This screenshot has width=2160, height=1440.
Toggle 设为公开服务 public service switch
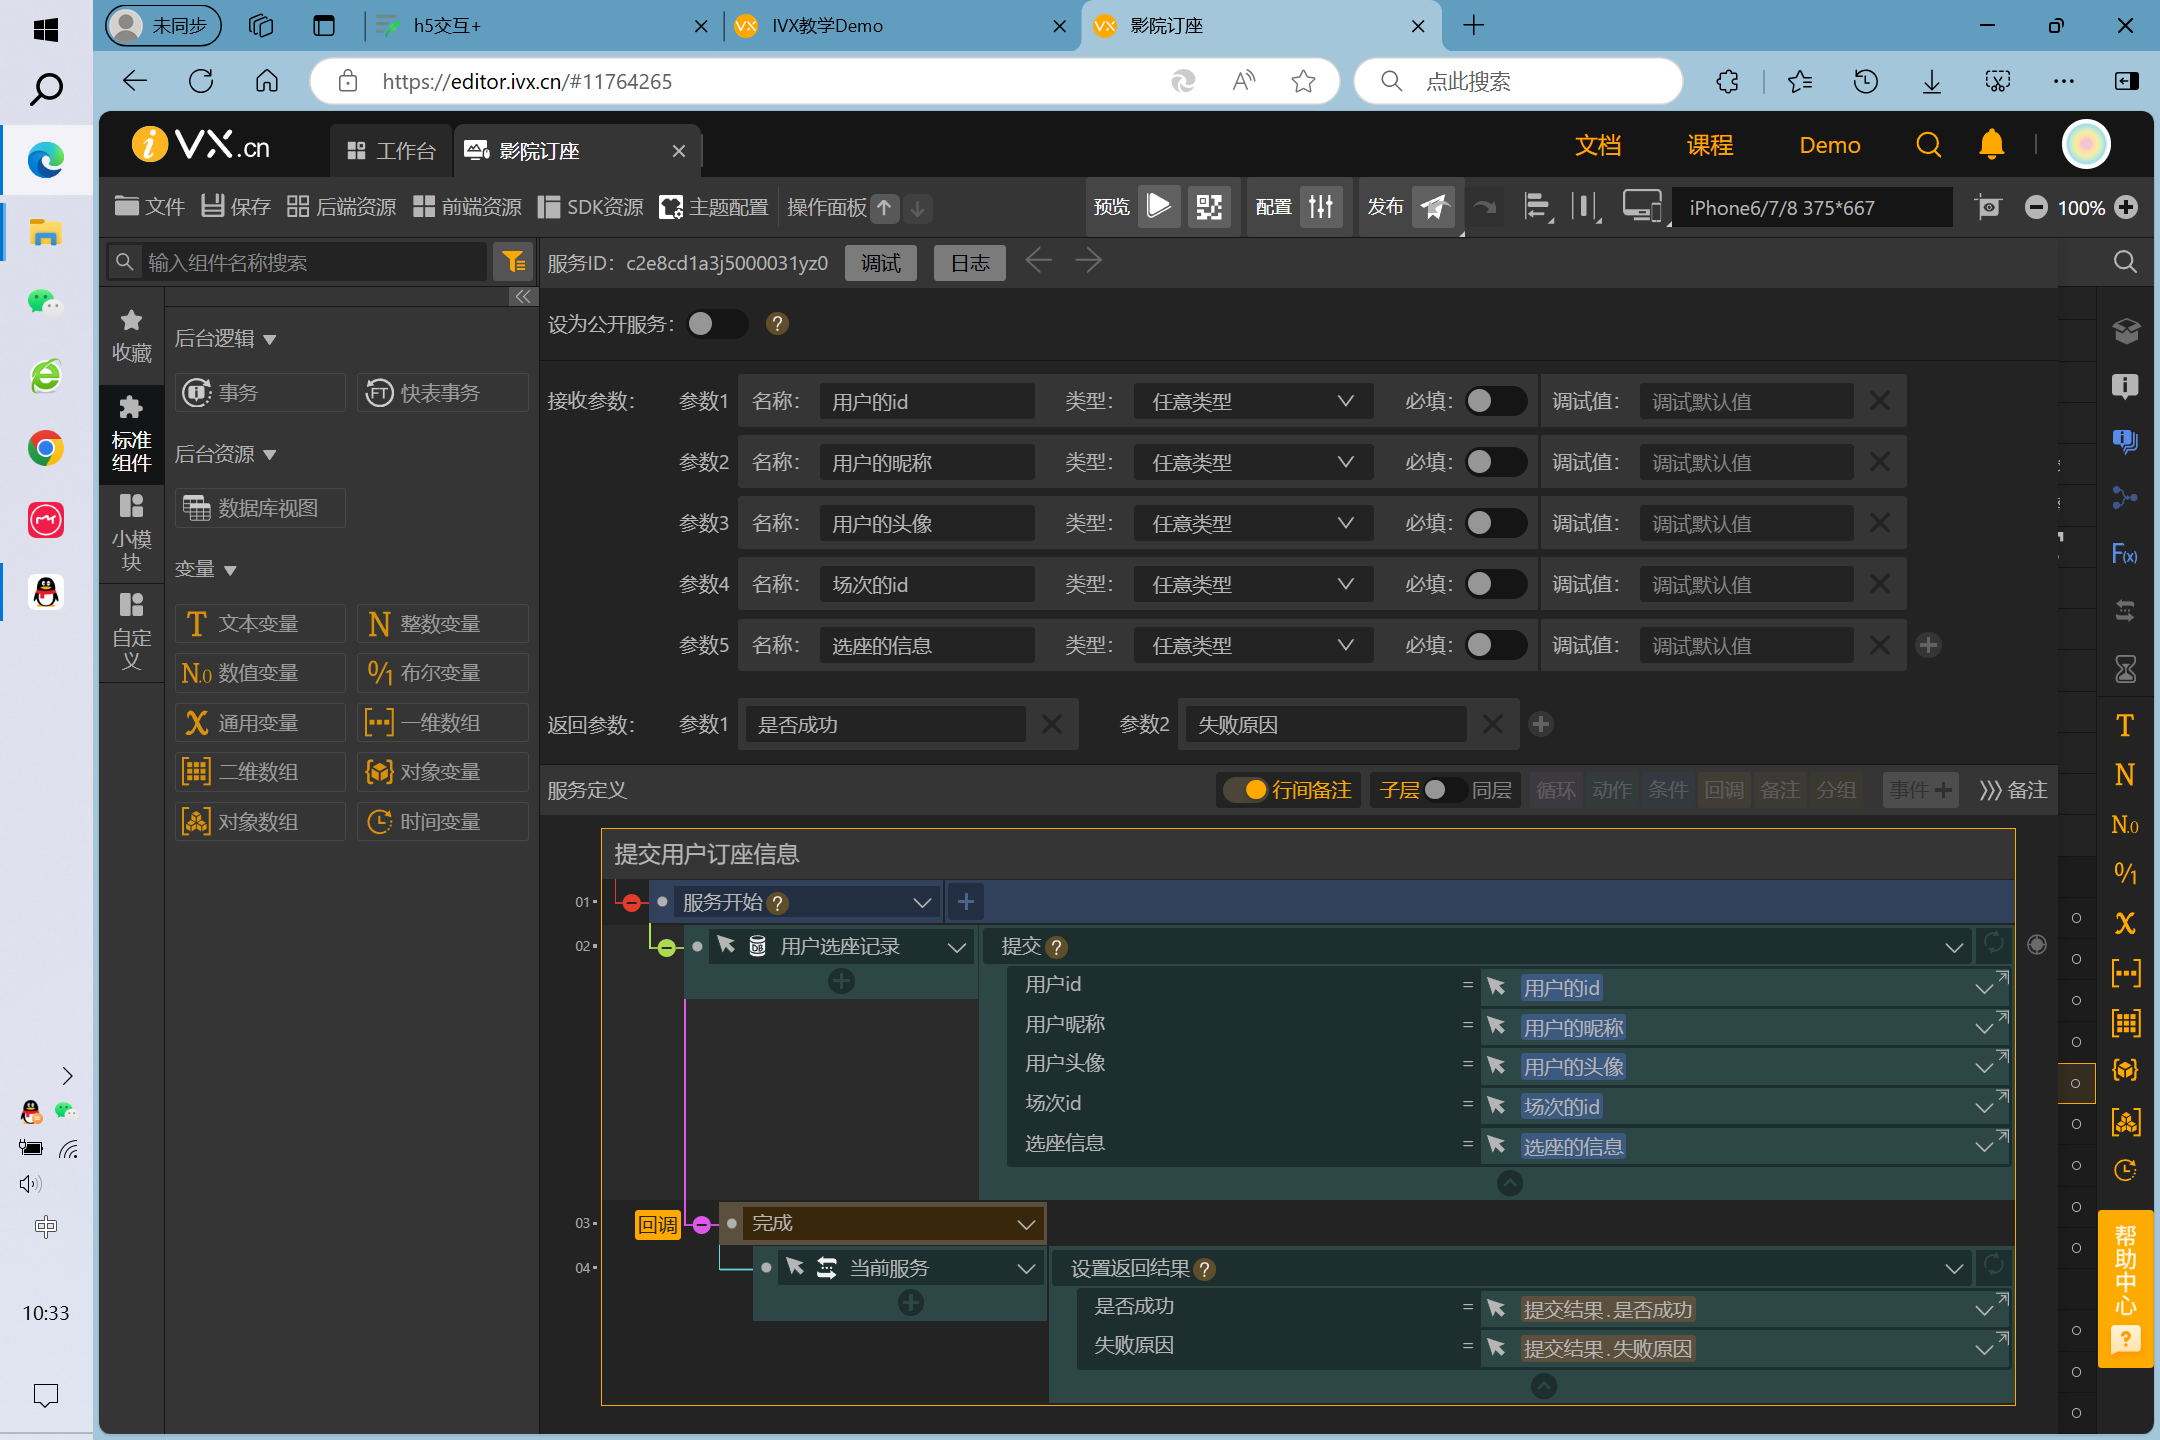pyautogui.click(x=717, y=324)
